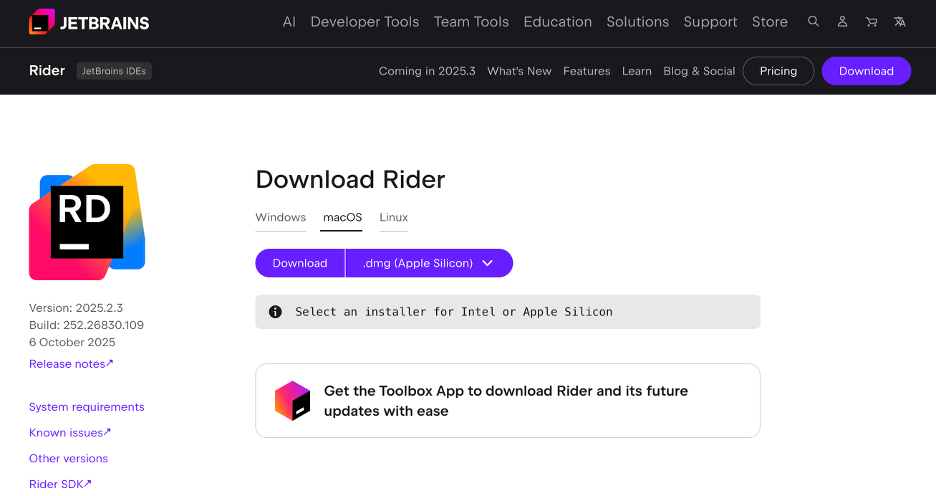Open the user account icon
Image resolution: width=936 pixels, height=496 pixels.
tap(842, 21)
